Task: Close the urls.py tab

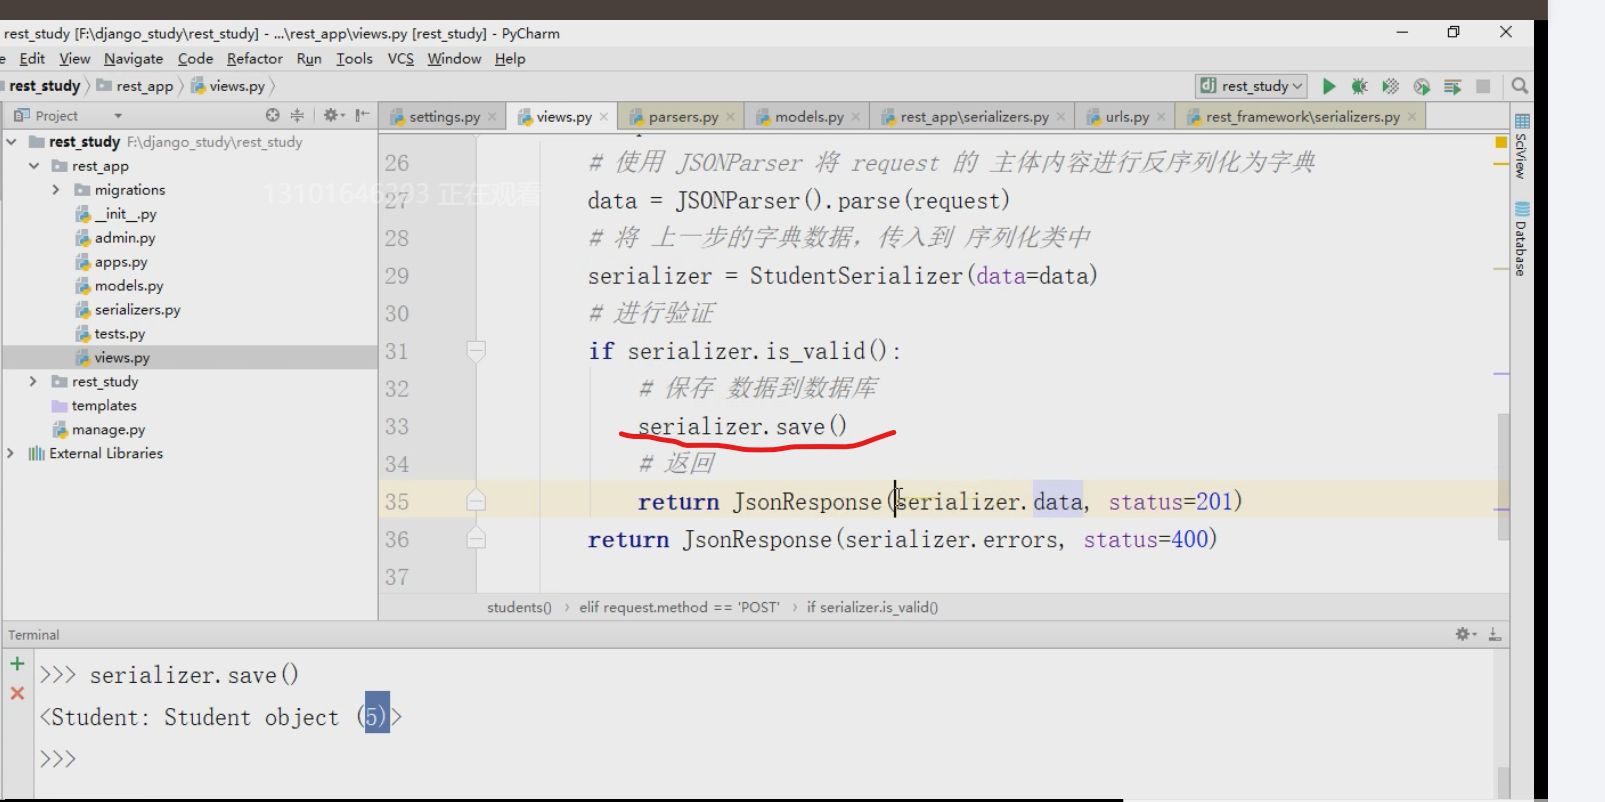Action: coord(1161,117)
